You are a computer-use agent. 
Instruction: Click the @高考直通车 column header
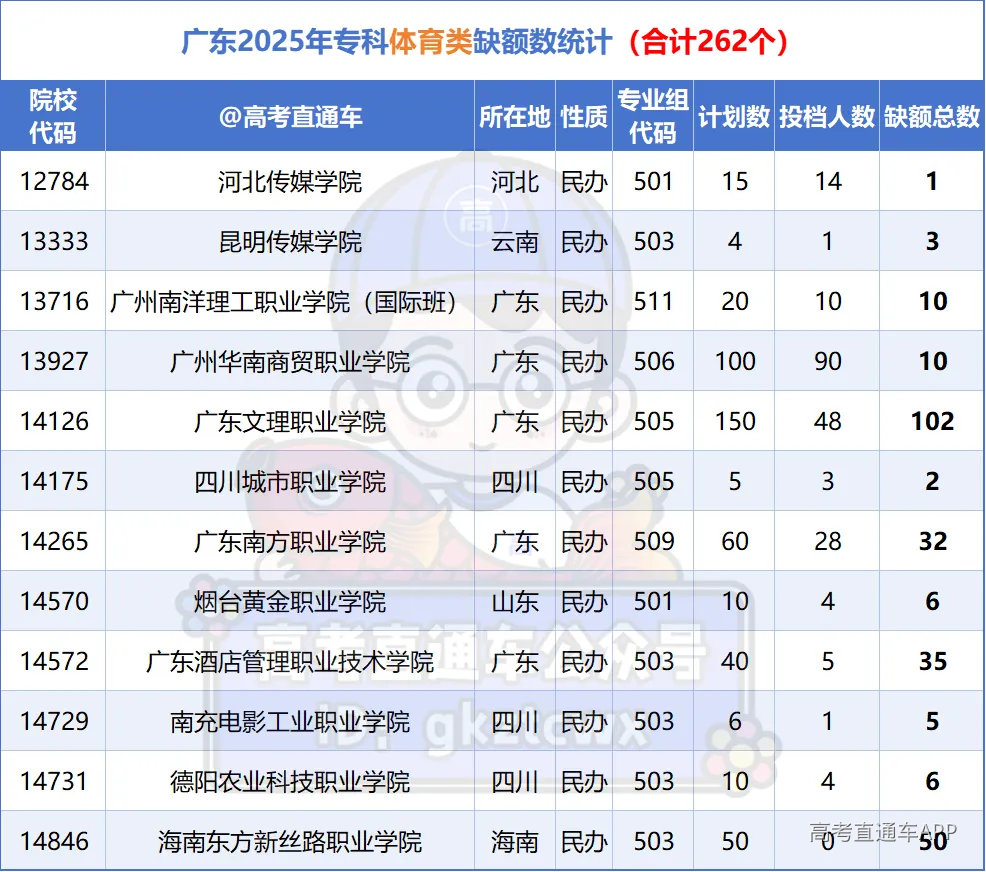point(290,117)
